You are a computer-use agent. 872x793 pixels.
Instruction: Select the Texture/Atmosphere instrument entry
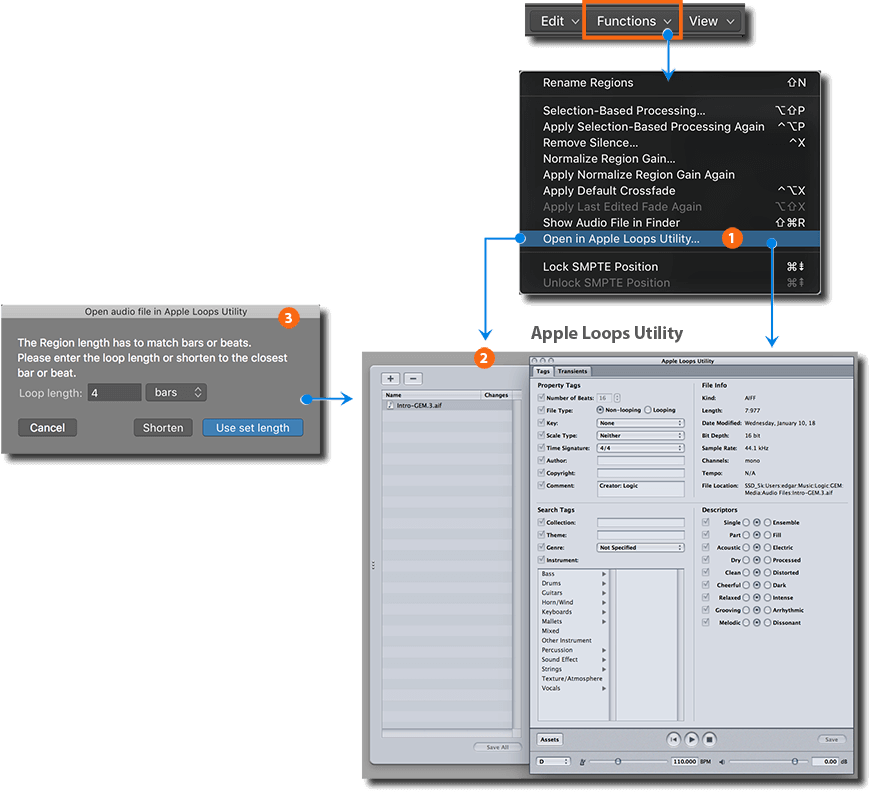[x=574, y=680]
